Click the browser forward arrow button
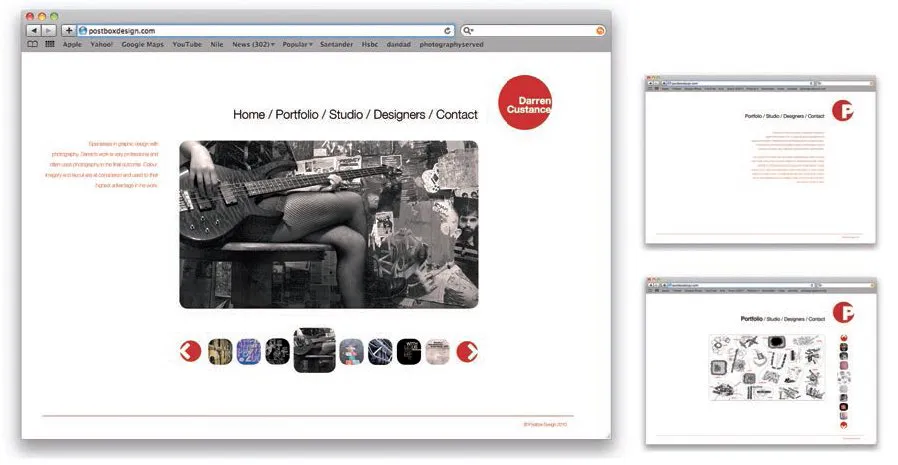Screen dimensions: 898x465 (x=49, y=31)
